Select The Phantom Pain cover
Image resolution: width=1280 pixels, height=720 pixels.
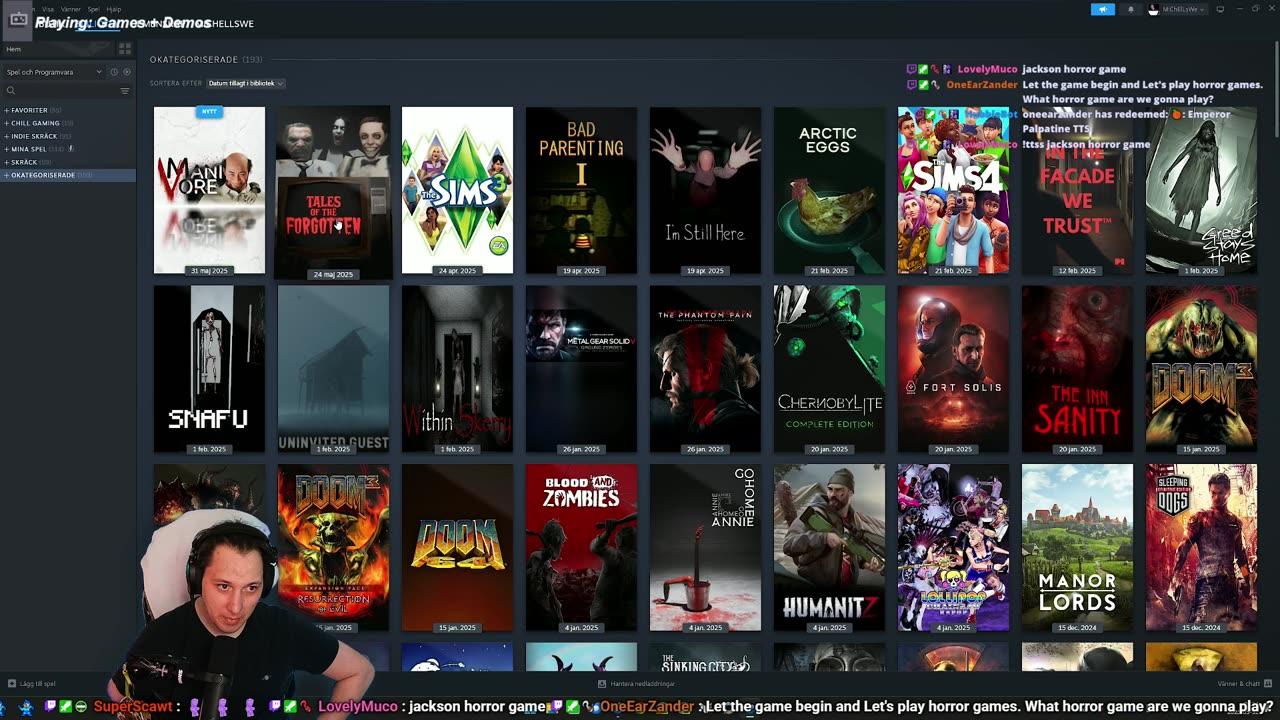point(705,369)
